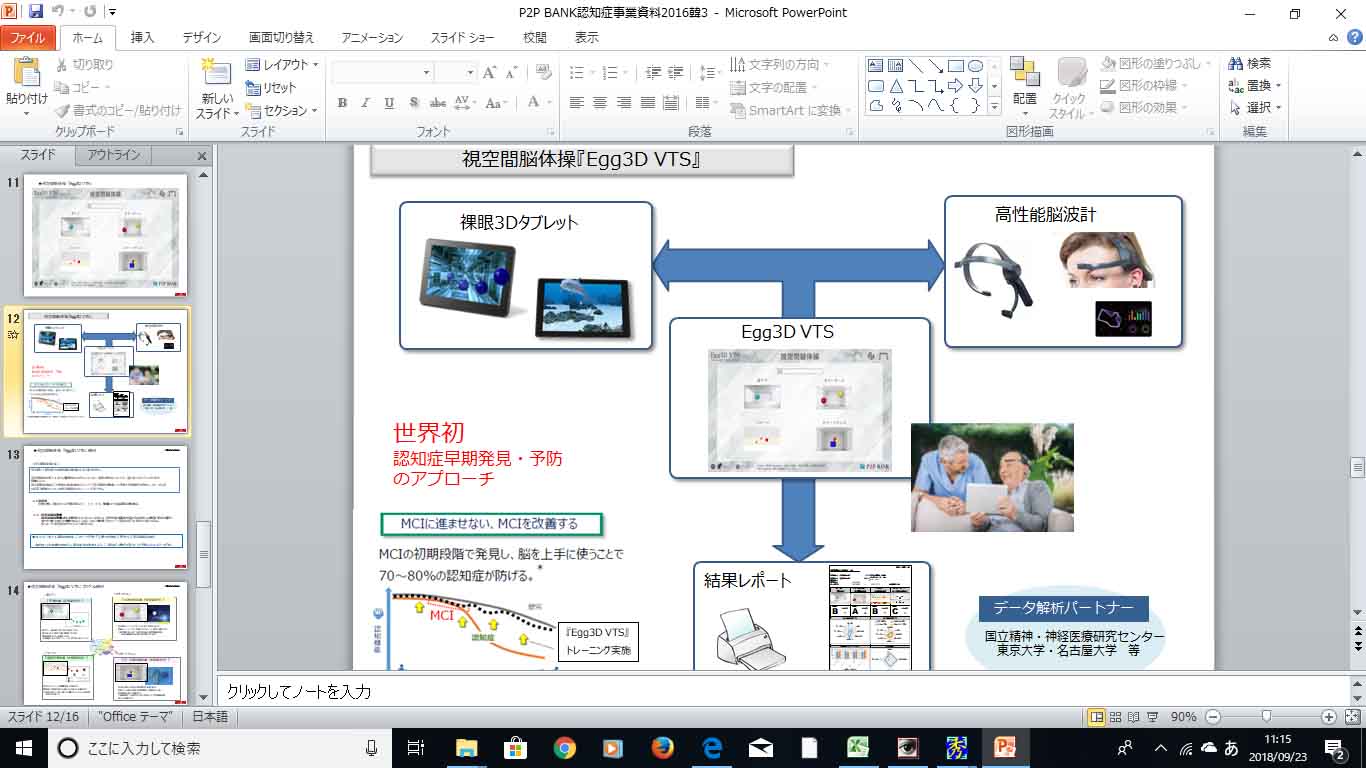Select slide 11 thumbnail

106,235
